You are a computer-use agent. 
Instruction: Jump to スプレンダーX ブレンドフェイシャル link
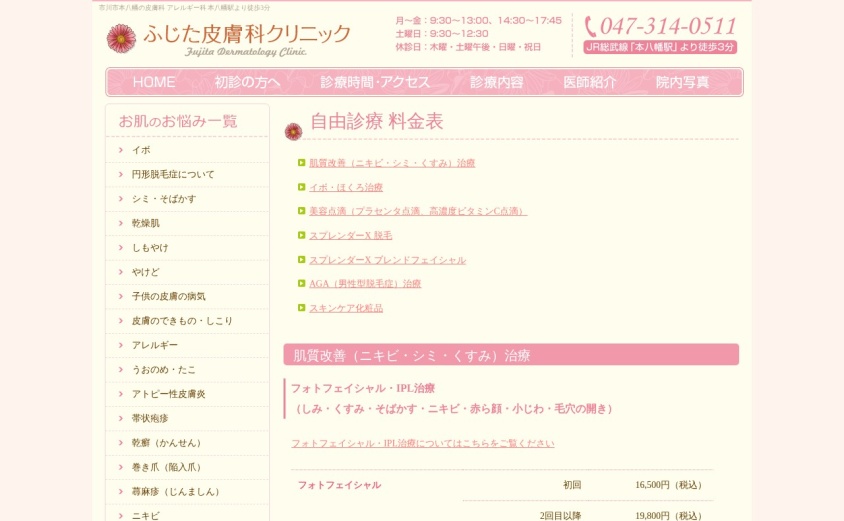point(388,260)
